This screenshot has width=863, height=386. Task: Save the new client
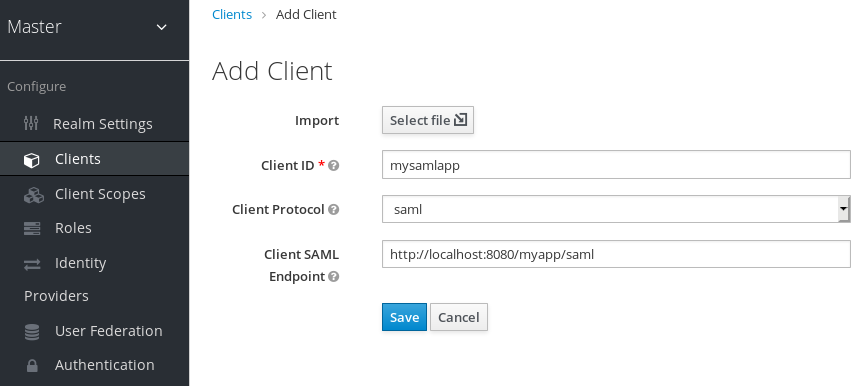(404, 317)
